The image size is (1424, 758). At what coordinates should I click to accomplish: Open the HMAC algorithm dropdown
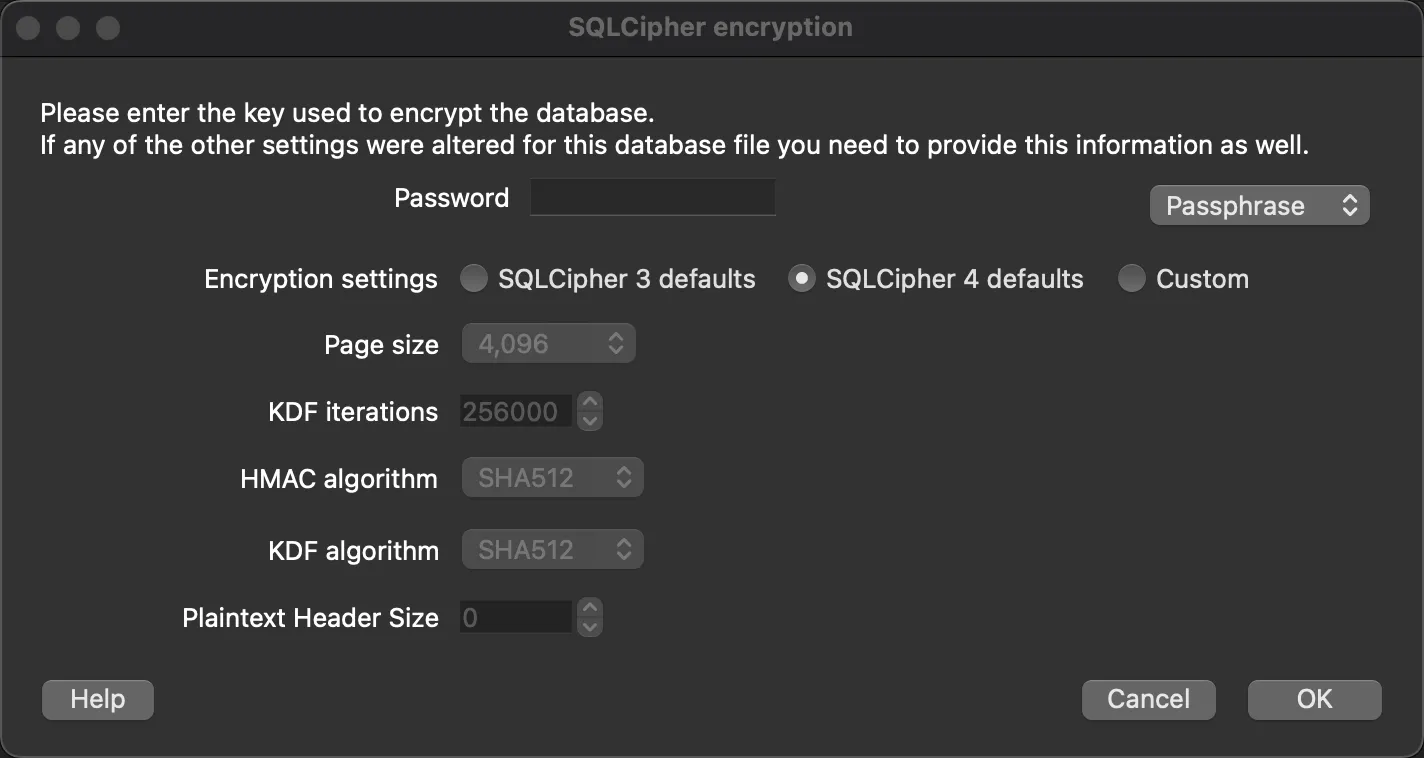552,477
